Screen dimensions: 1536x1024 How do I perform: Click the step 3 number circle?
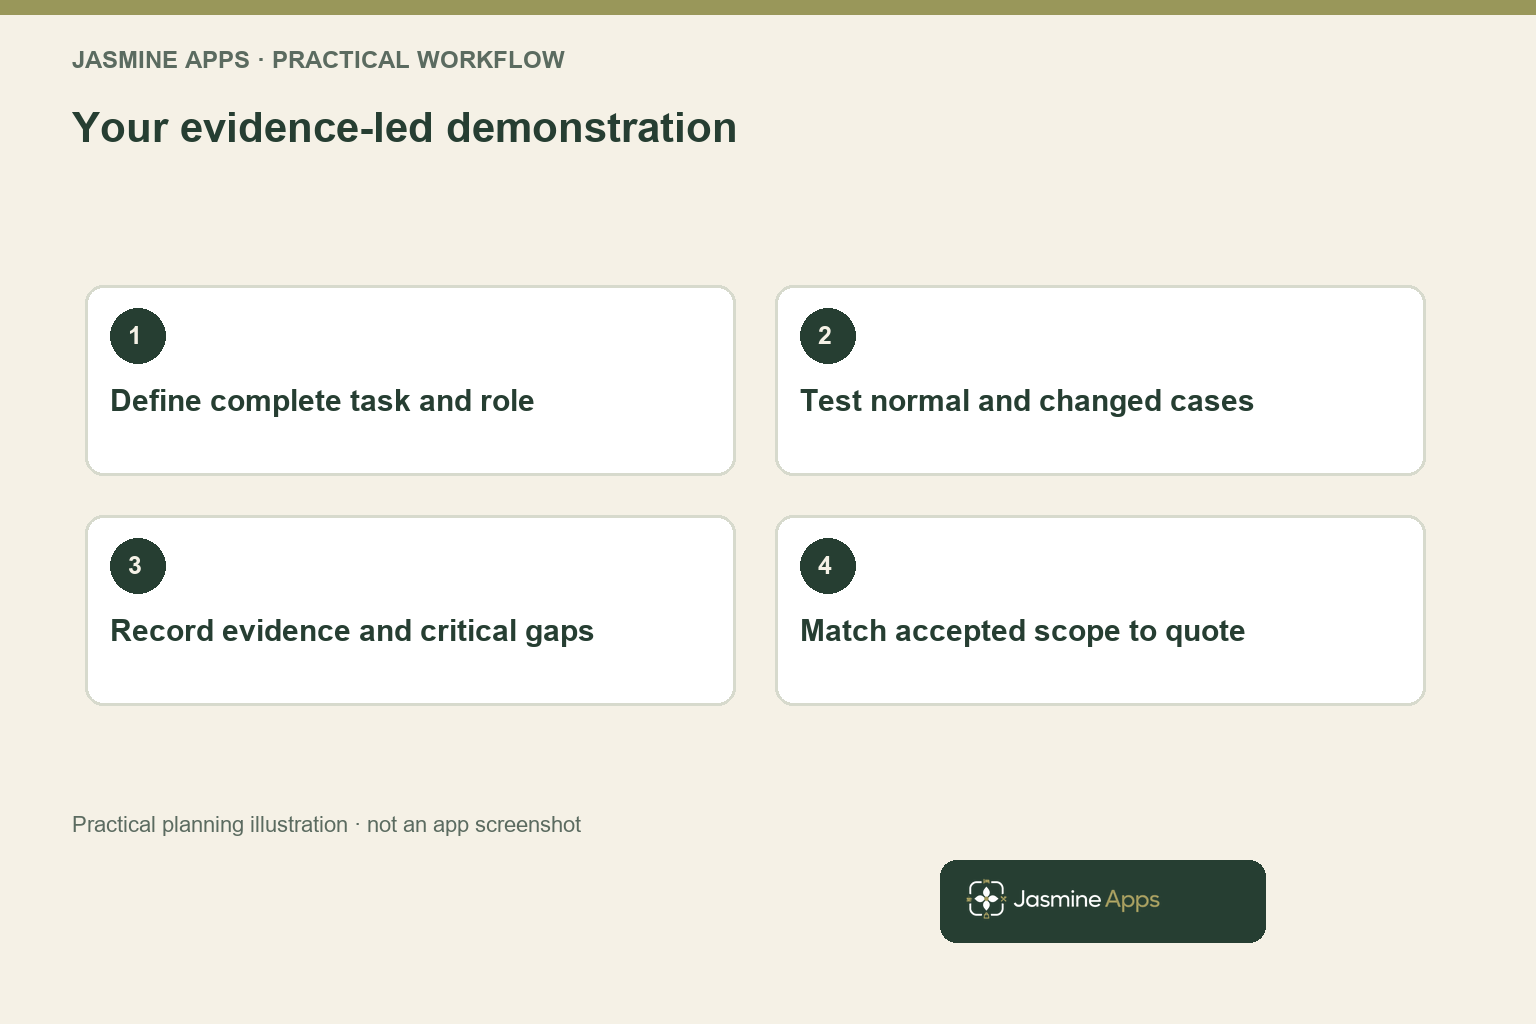(x=138, y=566)
